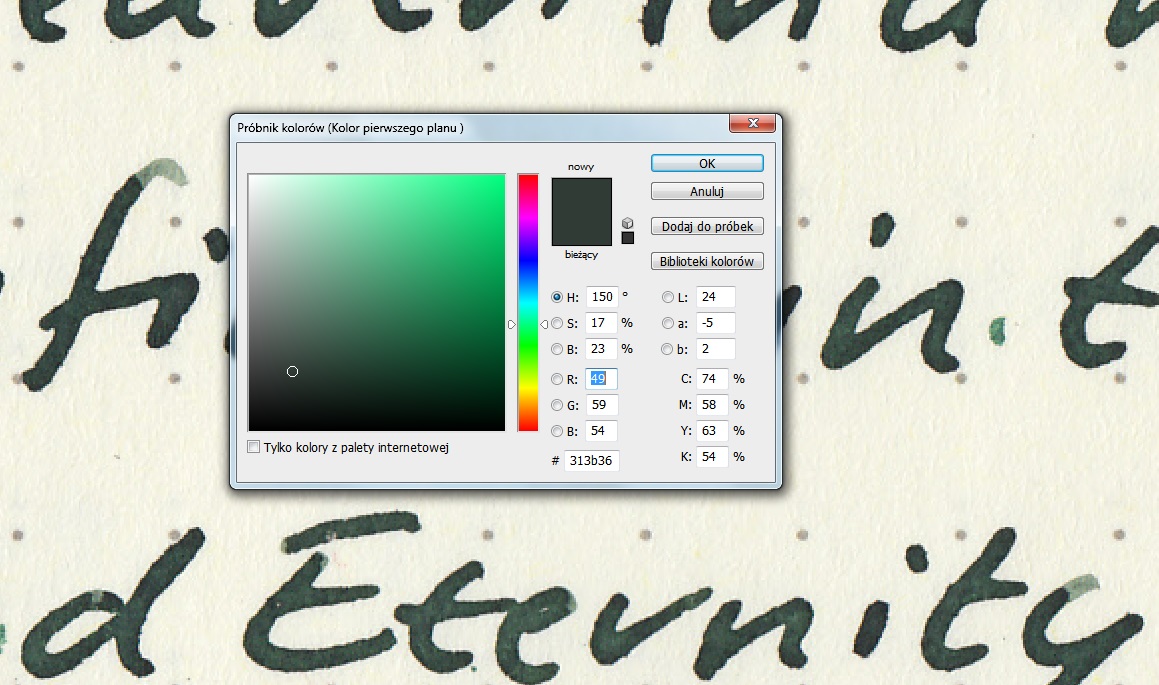1159x685 pixels.
Task: Select the Lab 'a' radio button
Action: (x=668, y=323)
